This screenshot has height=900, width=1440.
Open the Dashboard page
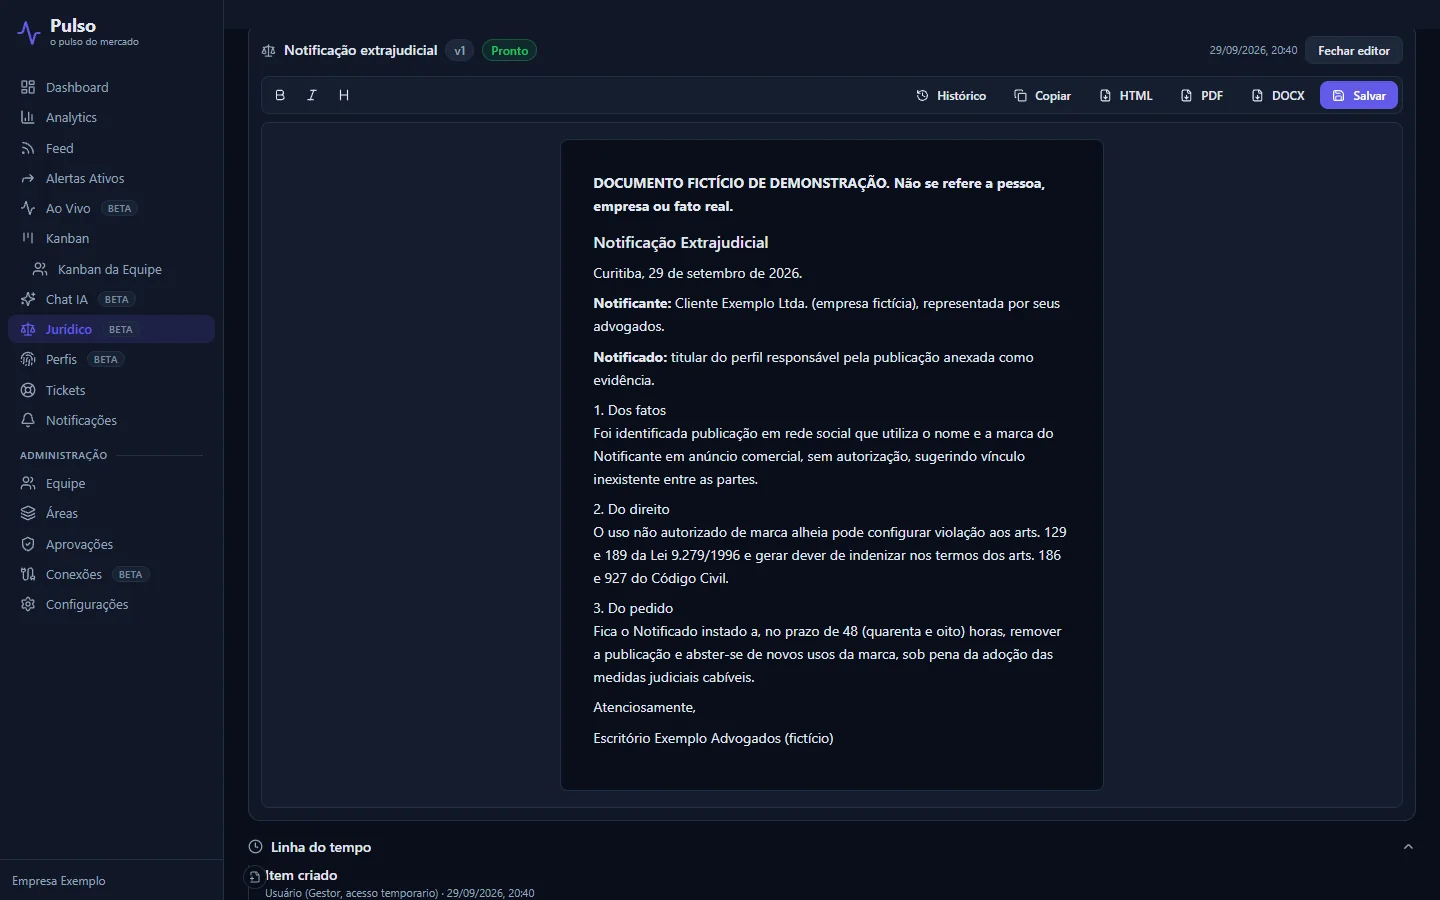pyautogui.click(x=111, y=87)
